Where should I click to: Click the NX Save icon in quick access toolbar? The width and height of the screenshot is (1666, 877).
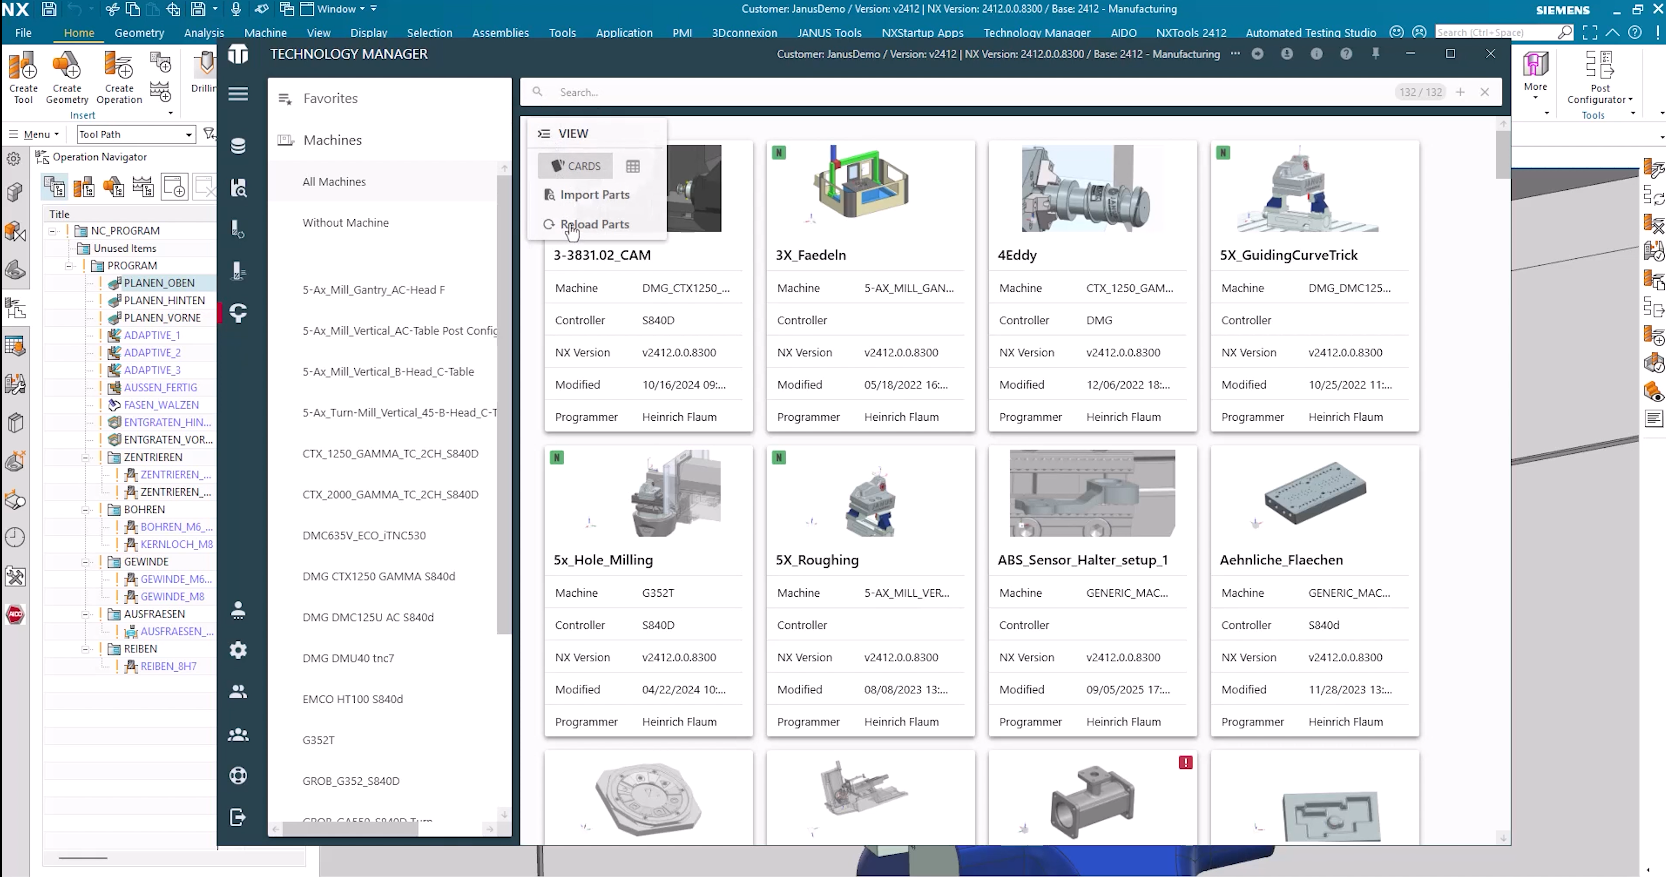[x=48, y=9]
